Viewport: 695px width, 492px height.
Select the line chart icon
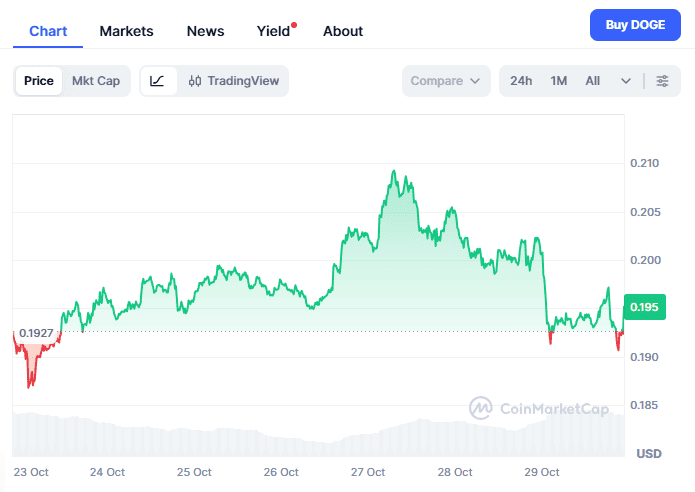coord(158,81)
